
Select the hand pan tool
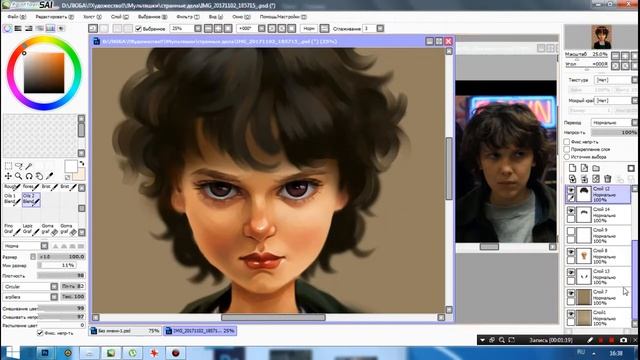pyautogui.click(x=39, y=176)
